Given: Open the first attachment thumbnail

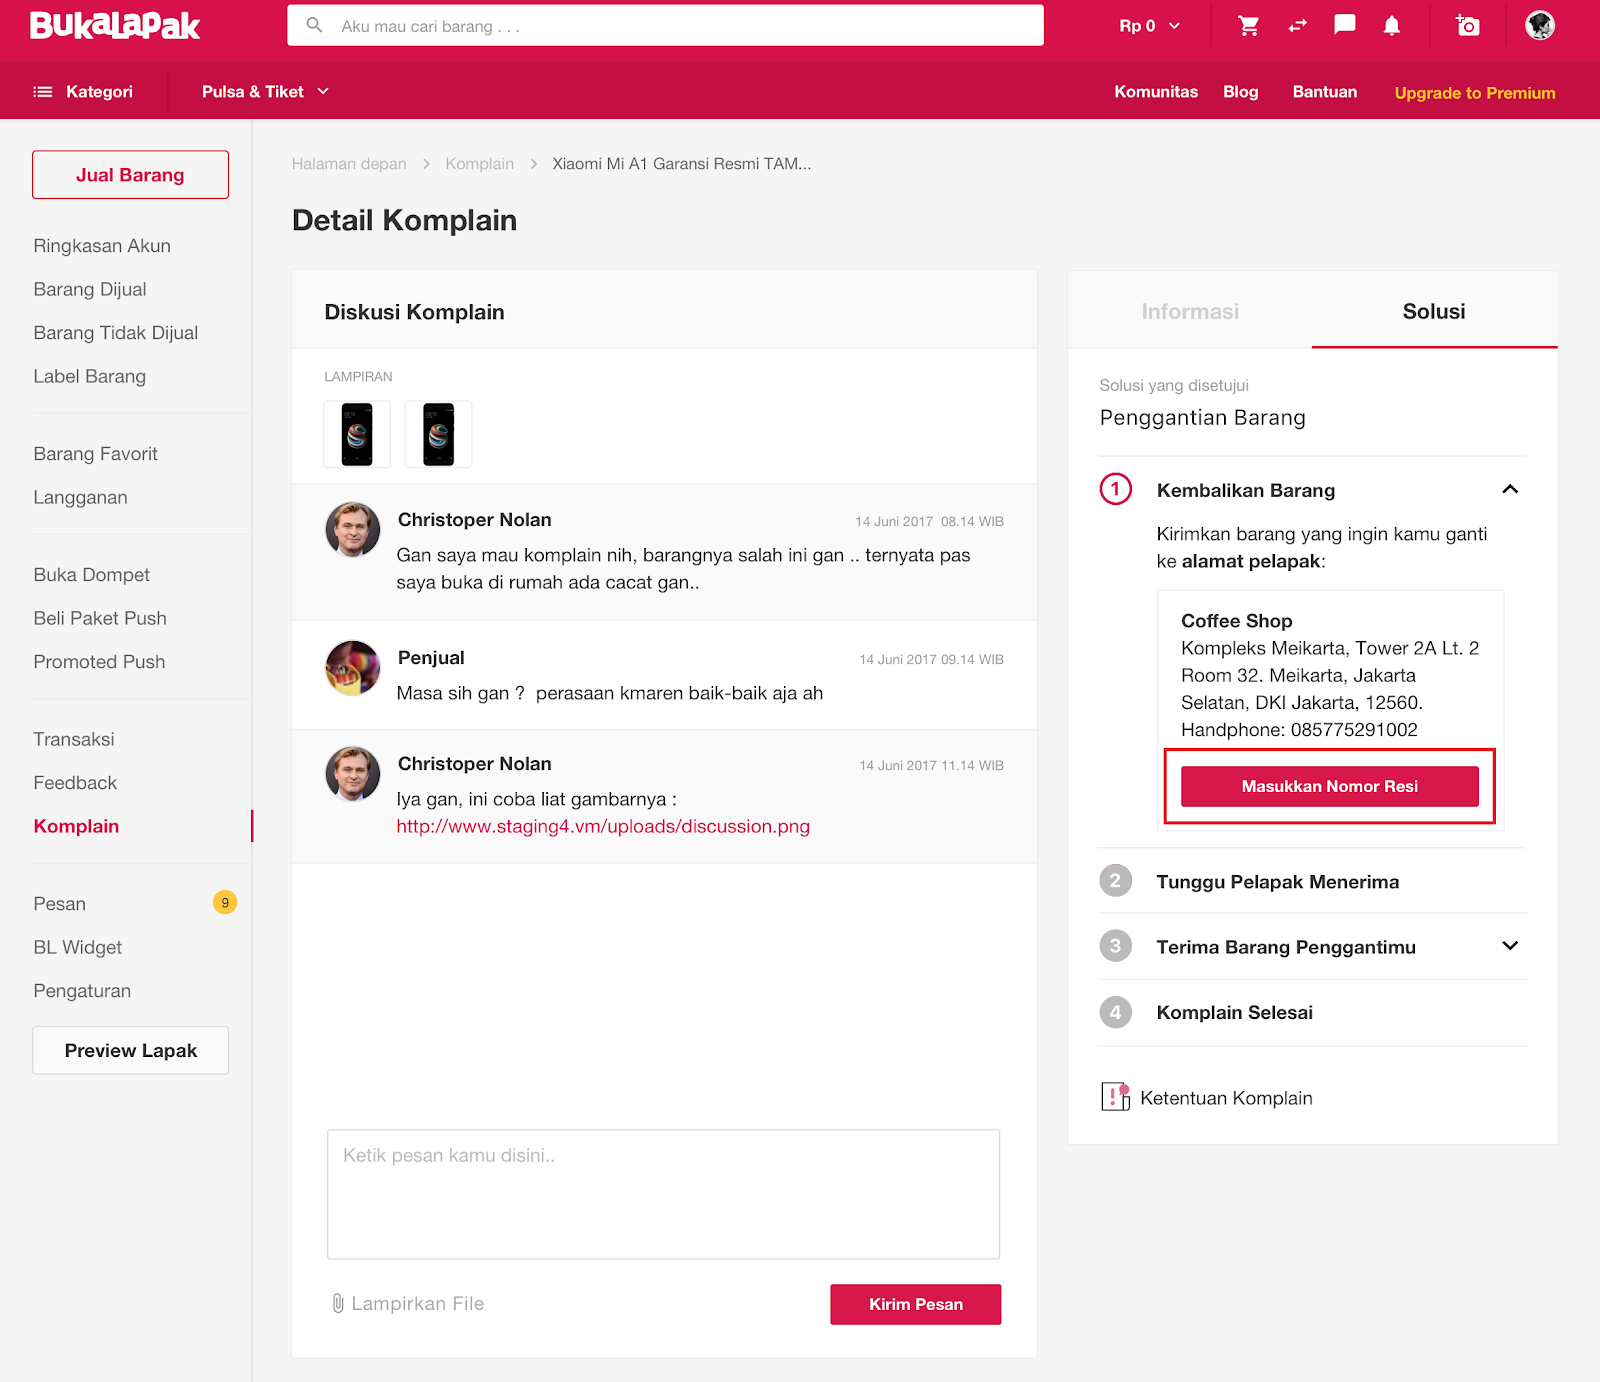Looking at the screenshot, I should 357,434.
